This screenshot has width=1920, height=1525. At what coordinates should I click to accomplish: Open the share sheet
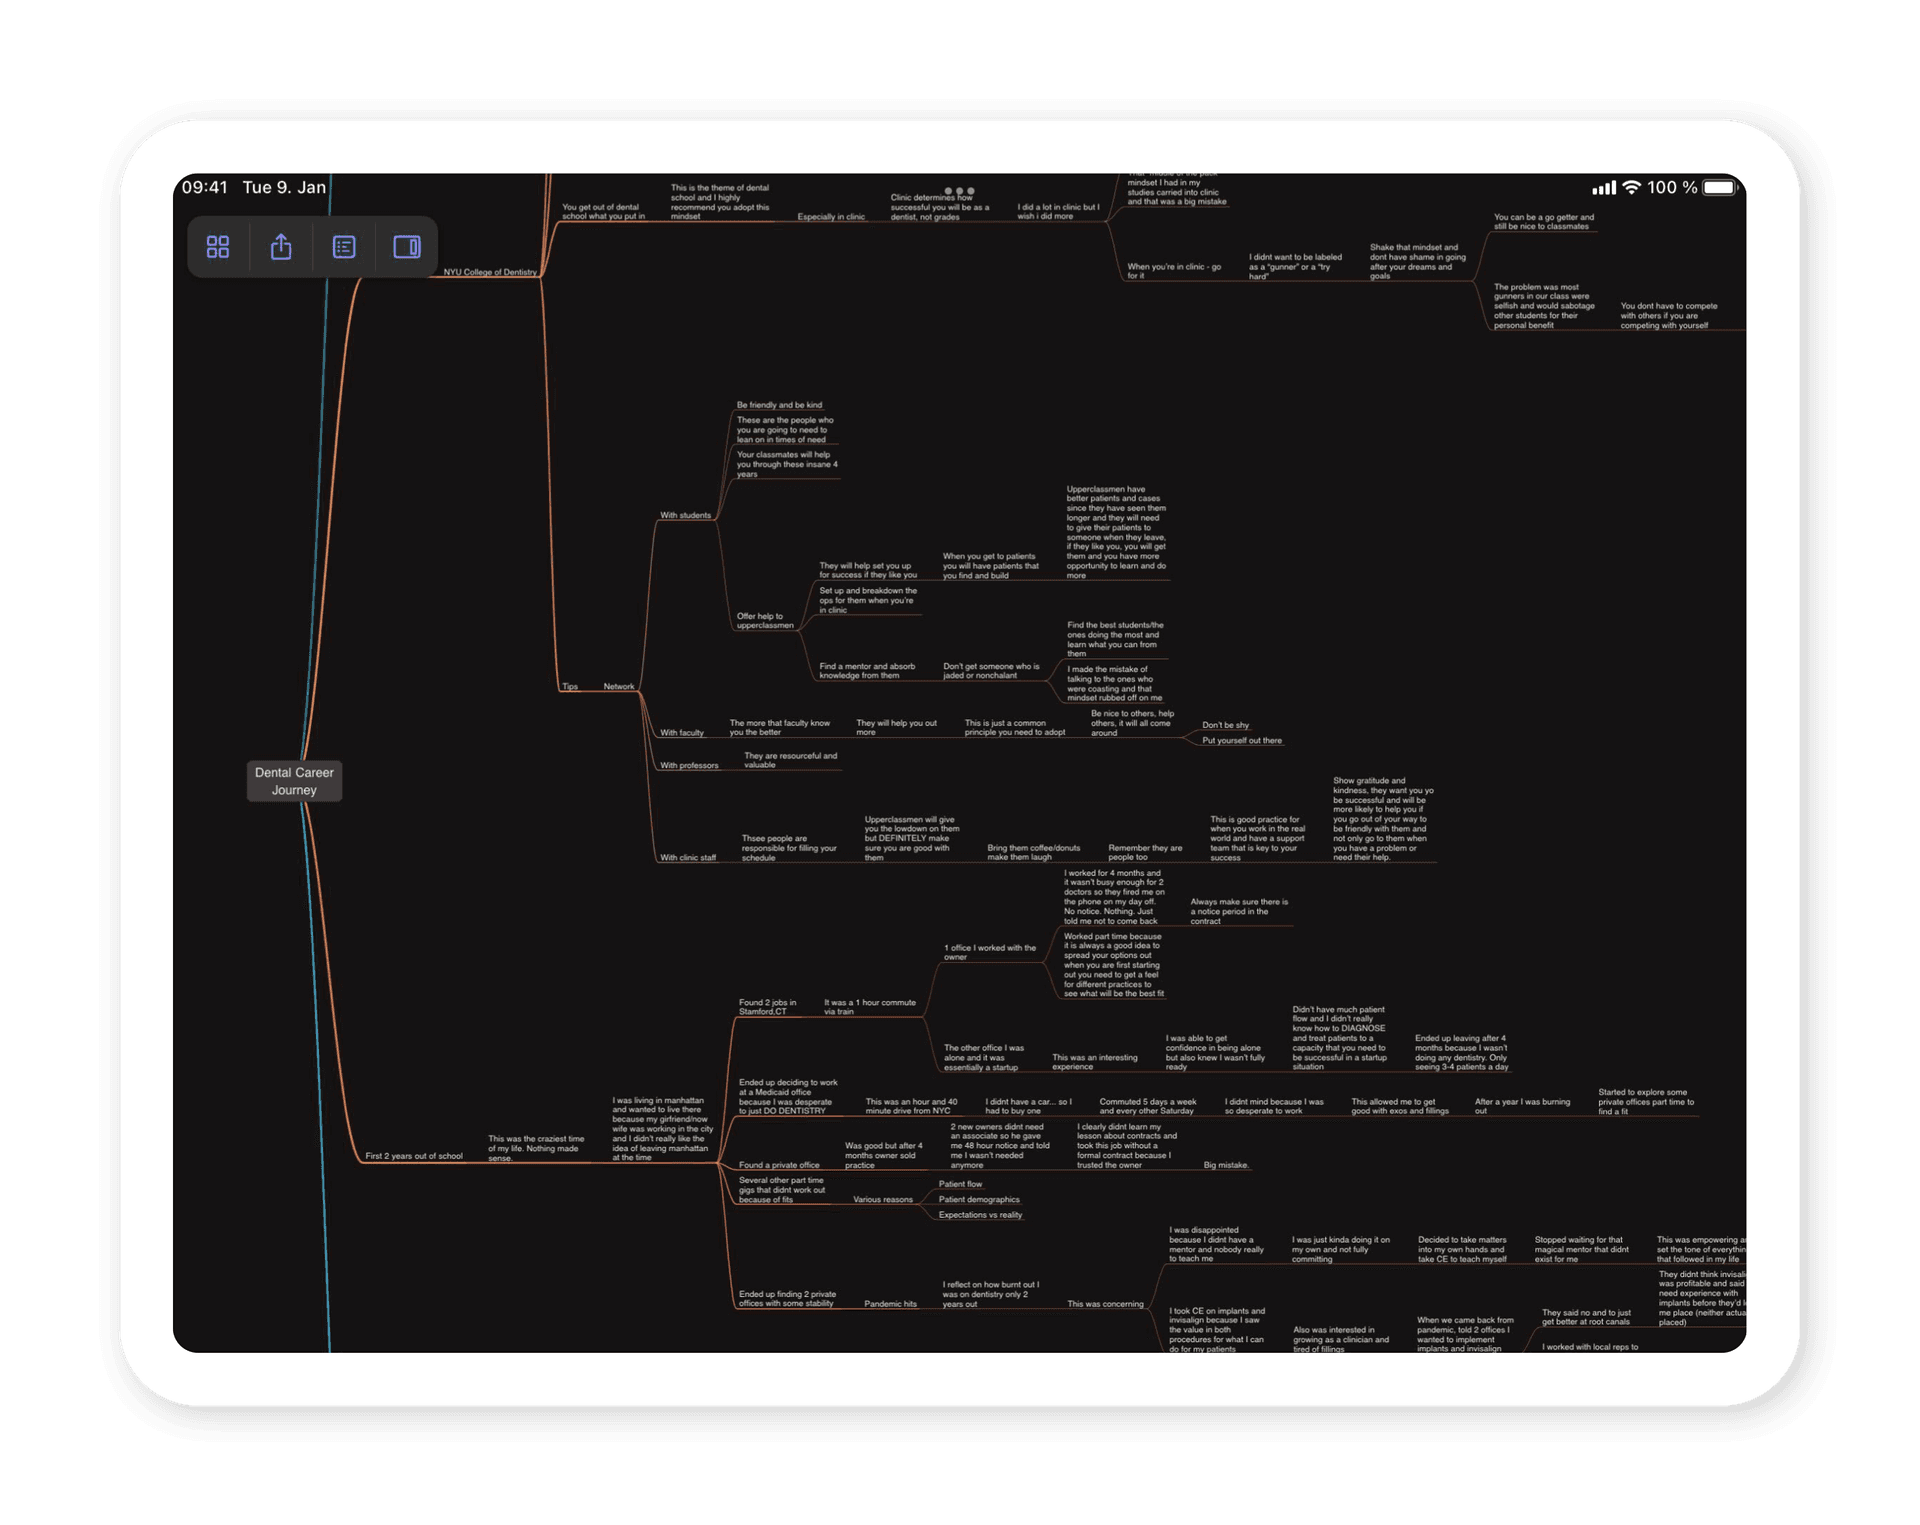tap(281, 246)
